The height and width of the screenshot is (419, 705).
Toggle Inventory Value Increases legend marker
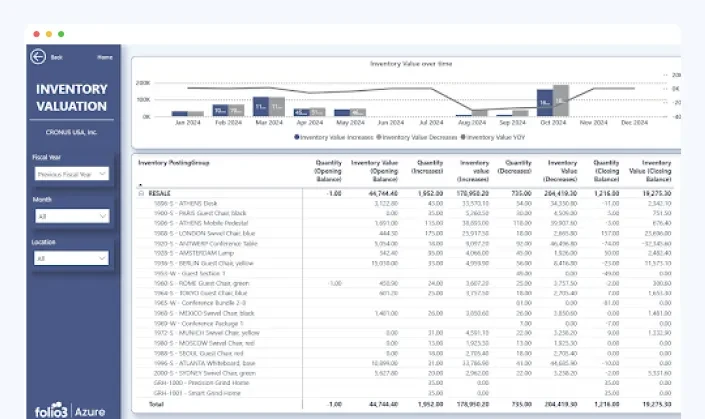point(297,137)
